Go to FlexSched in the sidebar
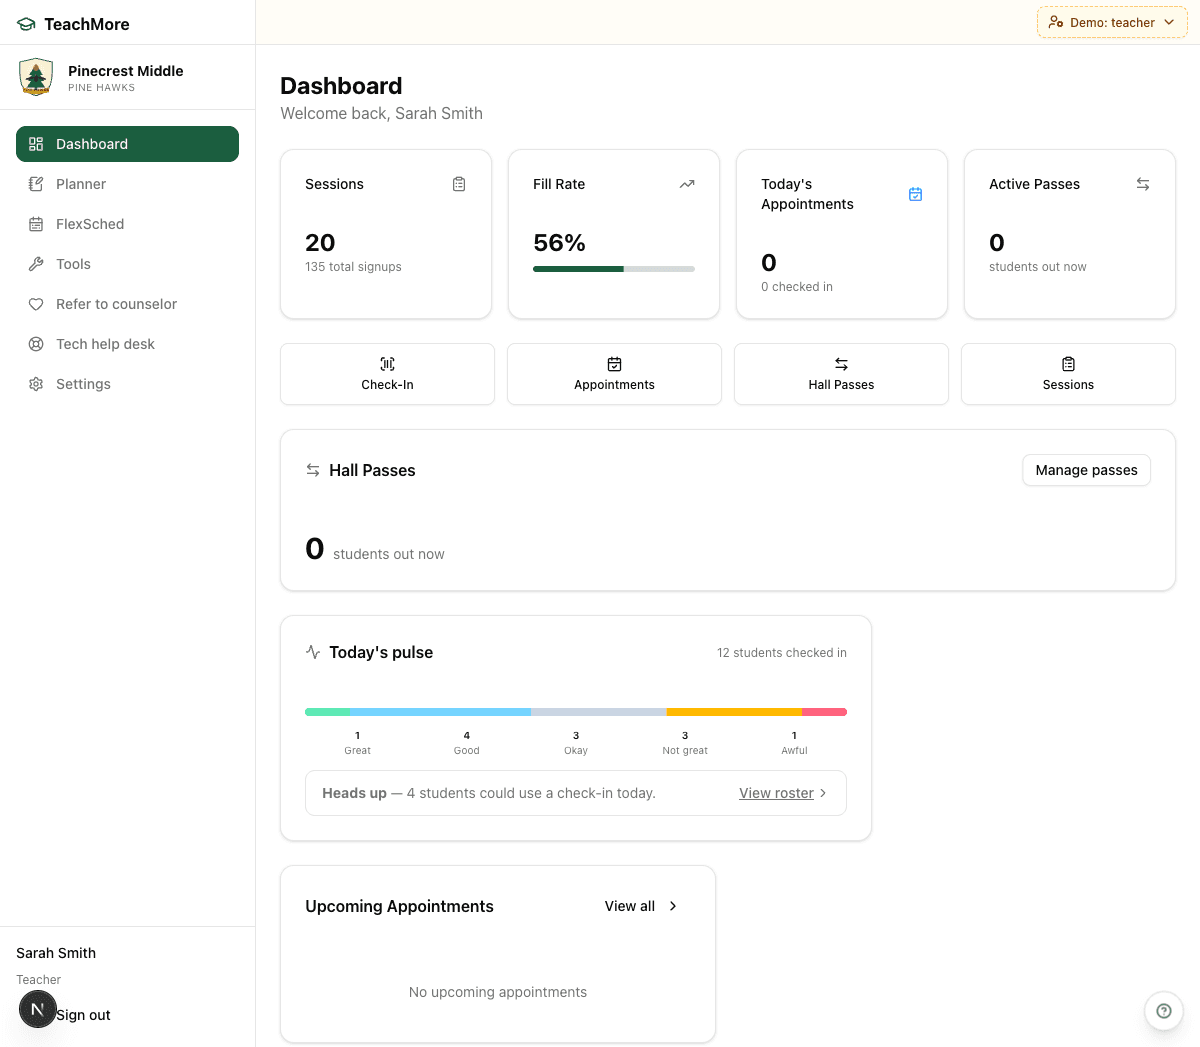Viewport: 1200px width, 1047px height. tap(127, 224)
